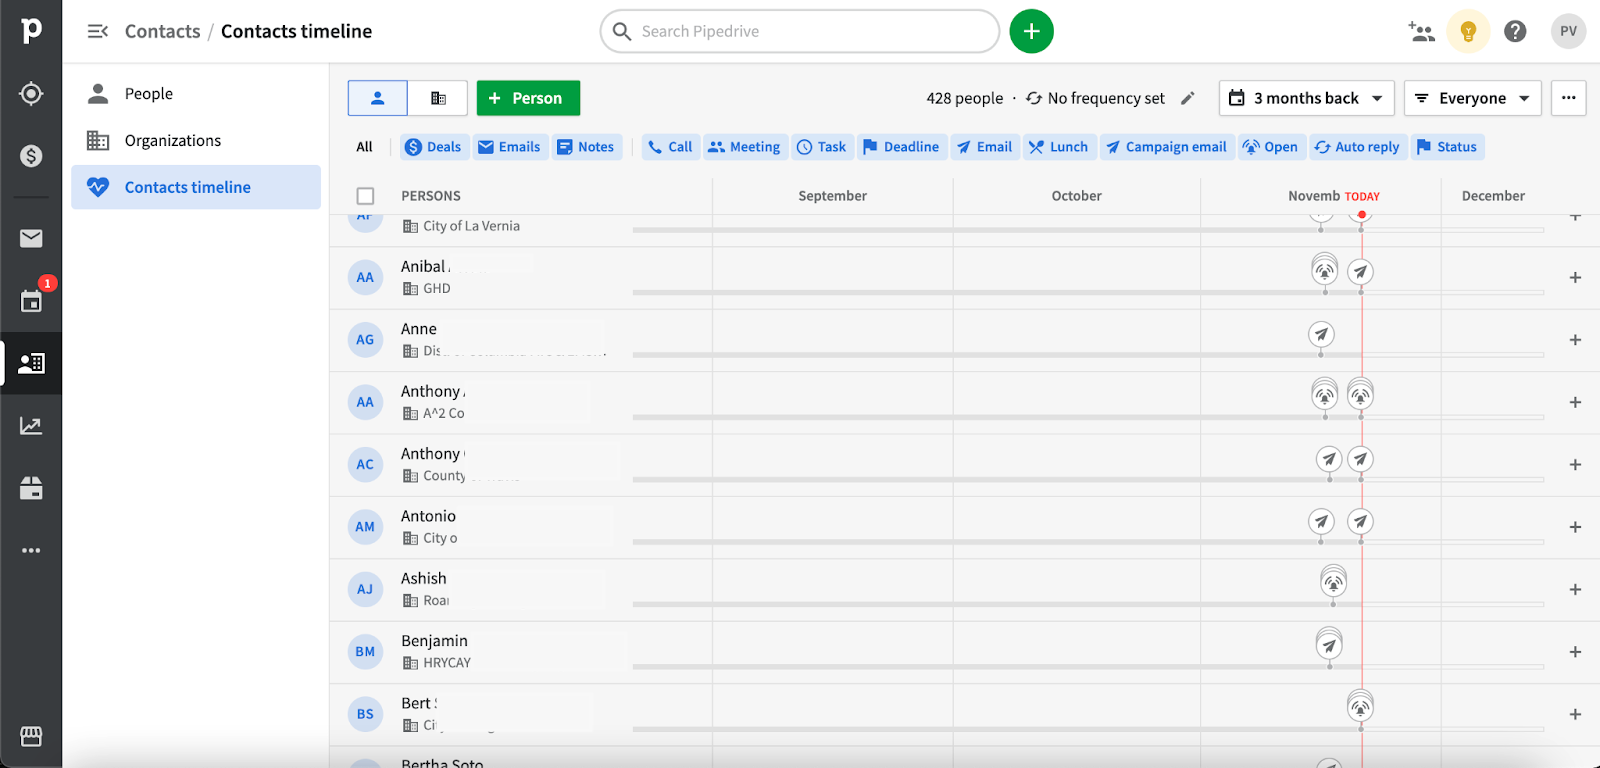Viewport: 1600px width, 768px height.
Task: Expand the More menu in the sidebar
Action: click(x=31, y=550)
